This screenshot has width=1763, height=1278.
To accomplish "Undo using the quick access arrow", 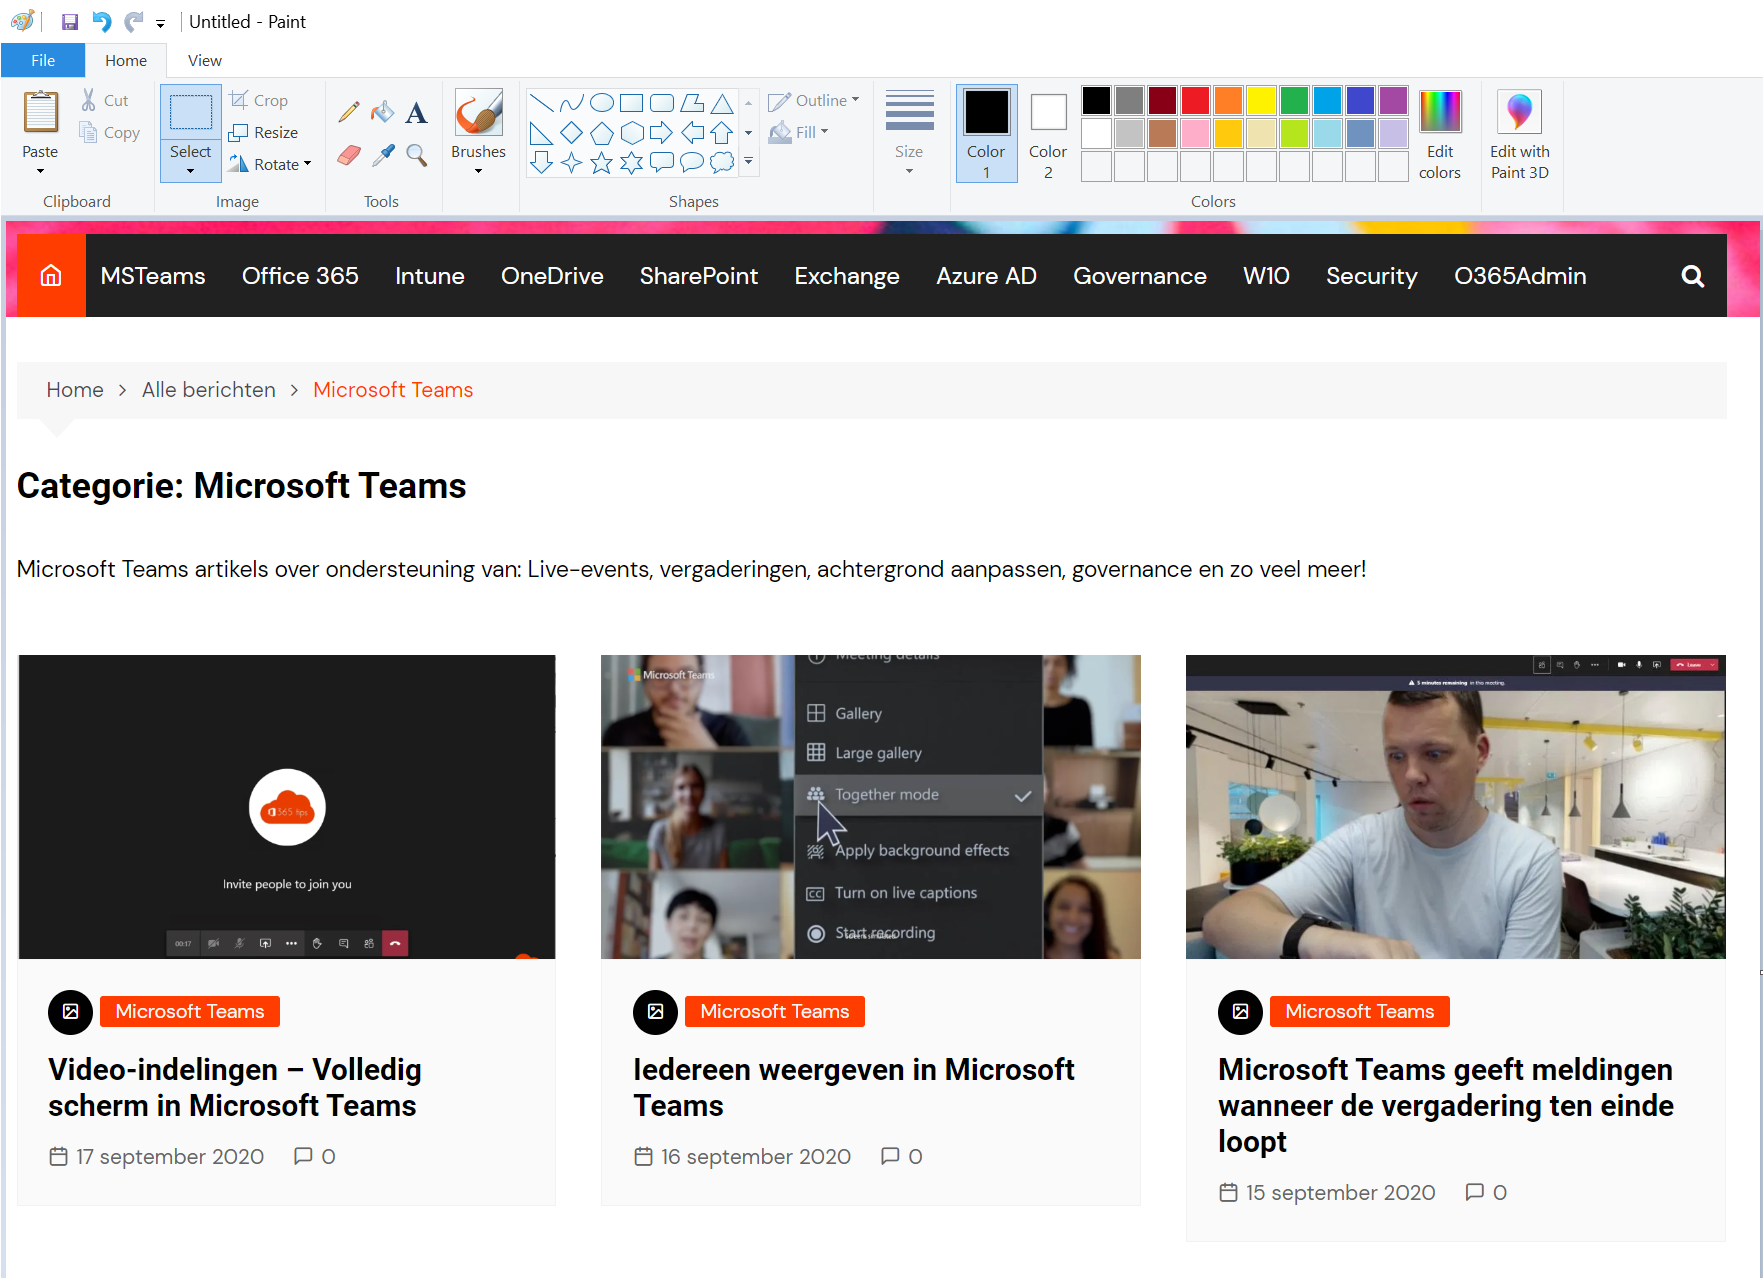I will click(x=101, y=22).
